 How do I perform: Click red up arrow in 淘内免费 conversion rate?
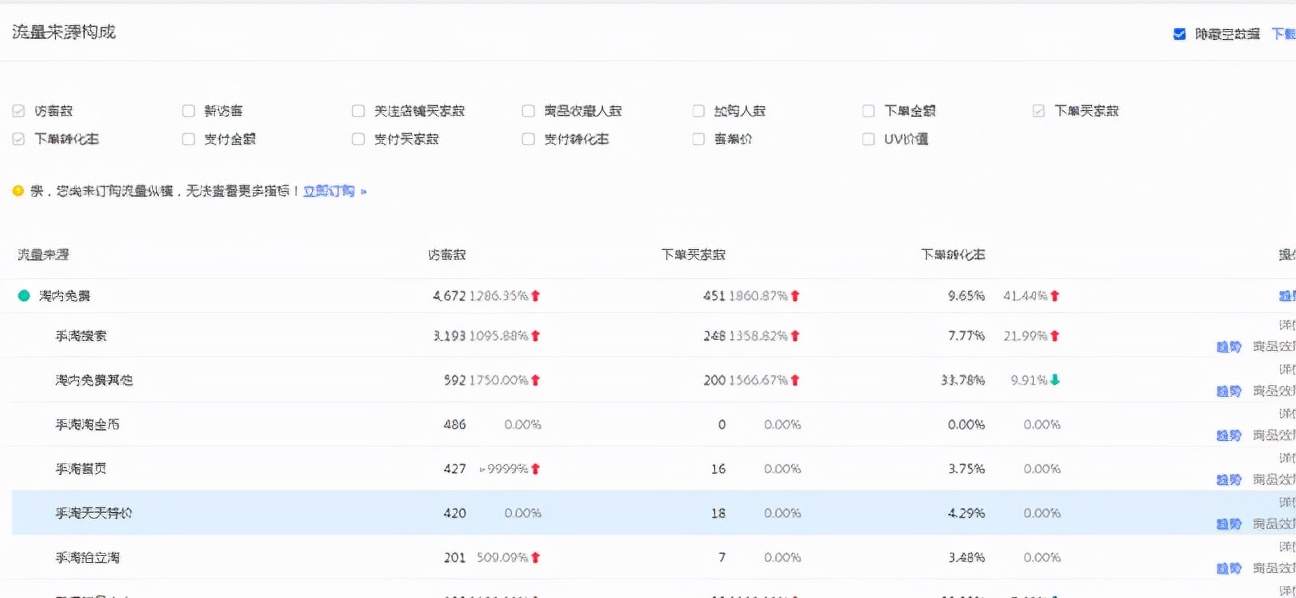tap(1055, 296)
